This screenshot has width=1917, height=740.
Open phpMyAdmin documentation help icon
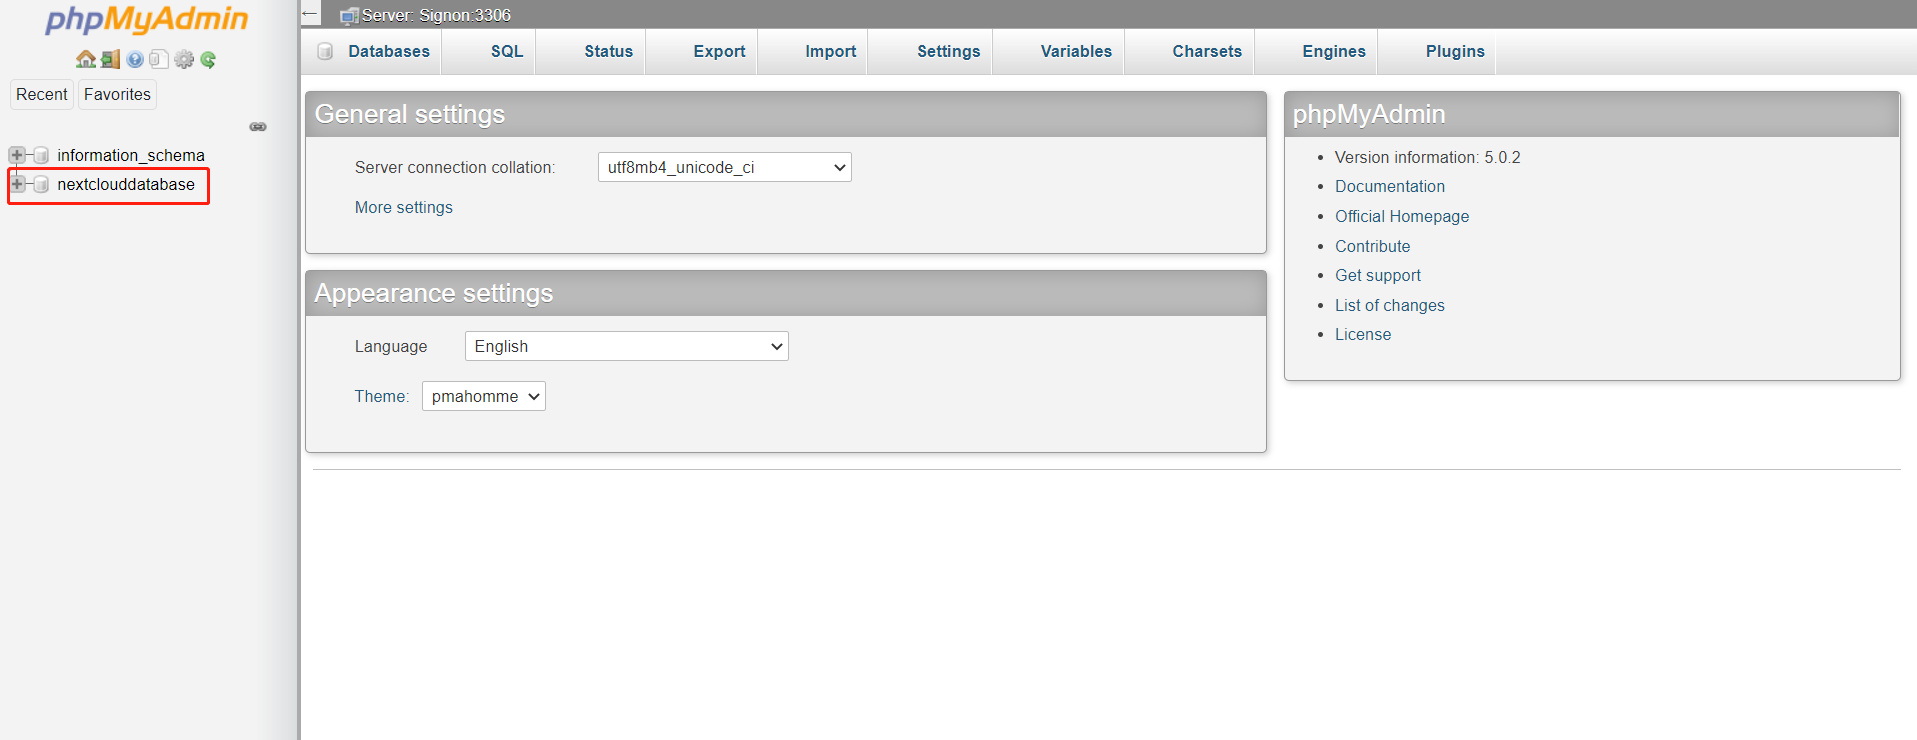[135, 59]
